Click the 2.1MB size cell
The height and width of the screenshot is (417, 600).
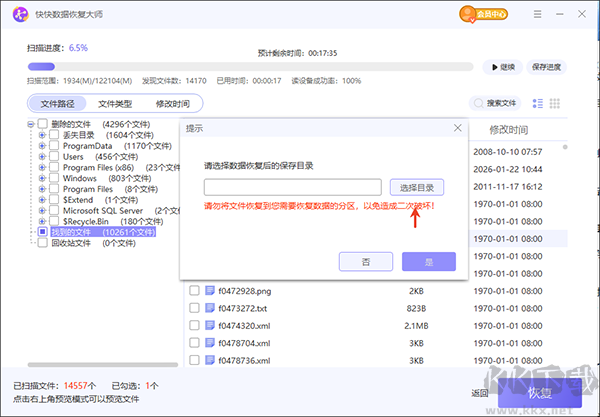(x=416, y=326)
